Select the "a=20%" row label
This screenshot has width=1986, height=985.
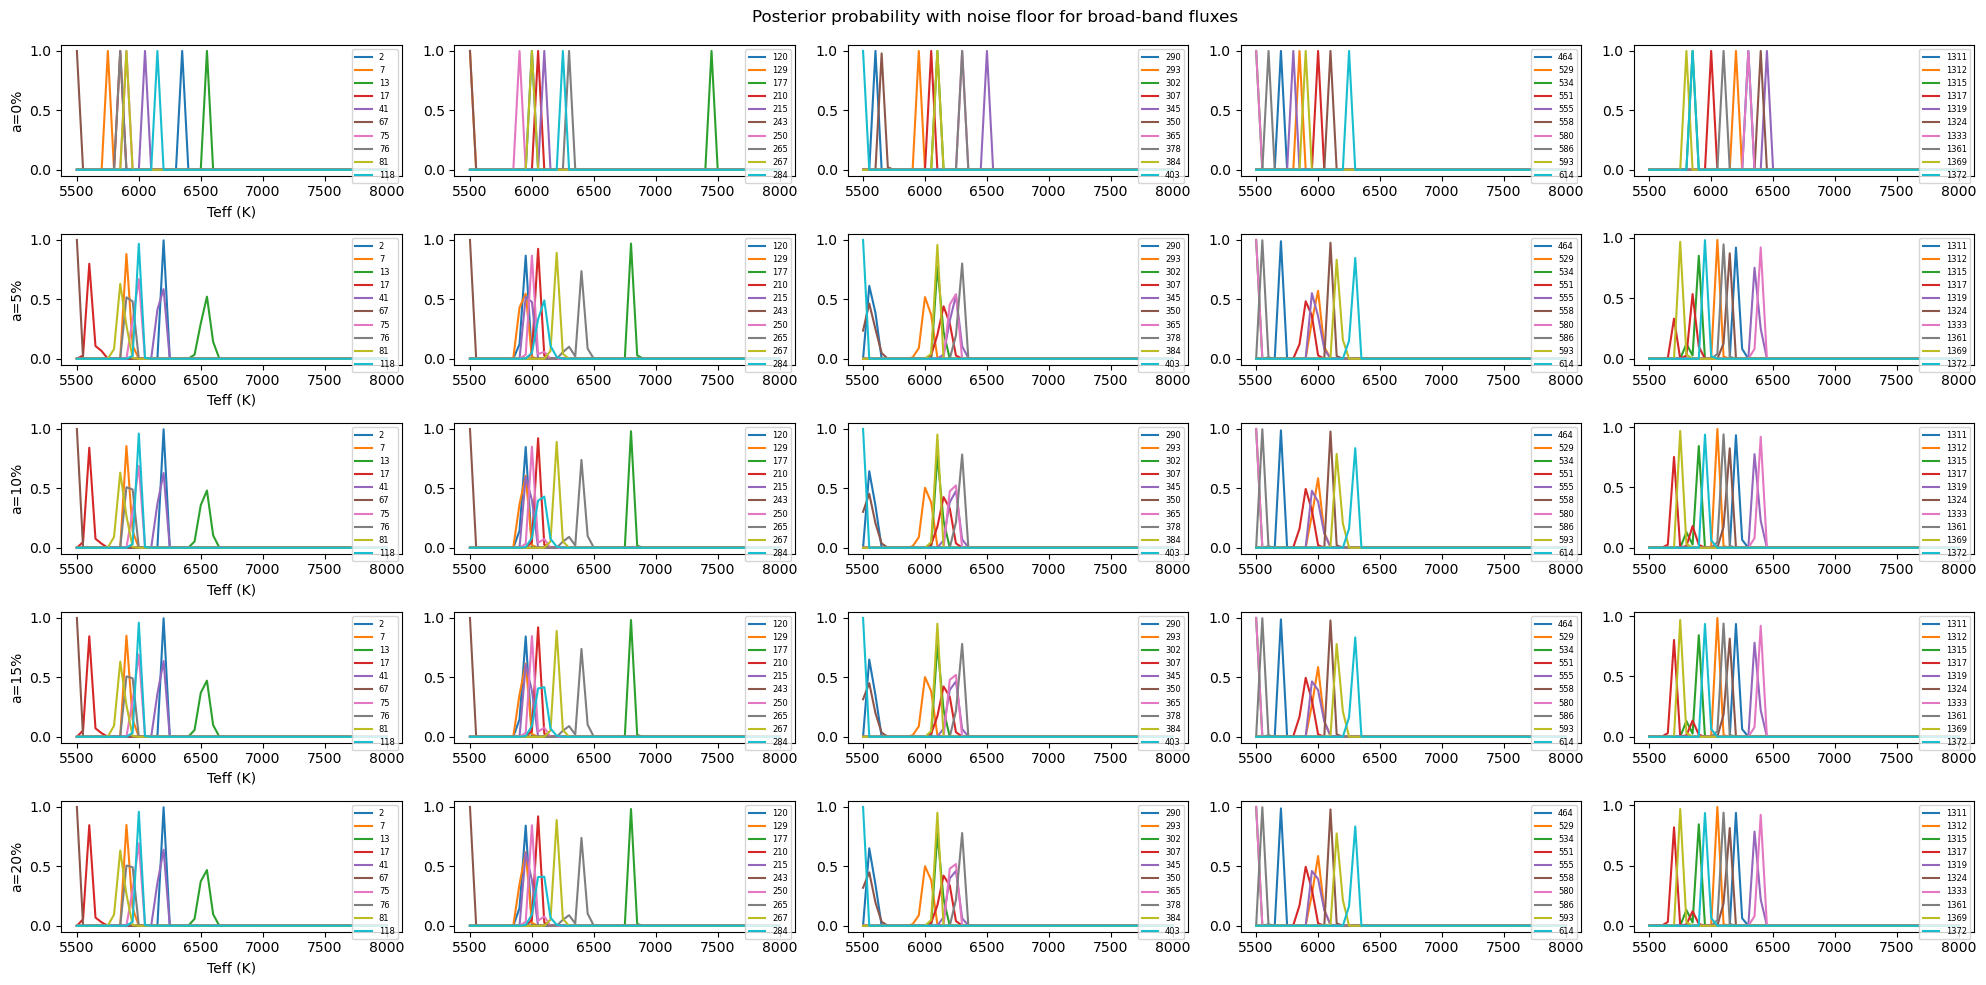pos(17,867)
